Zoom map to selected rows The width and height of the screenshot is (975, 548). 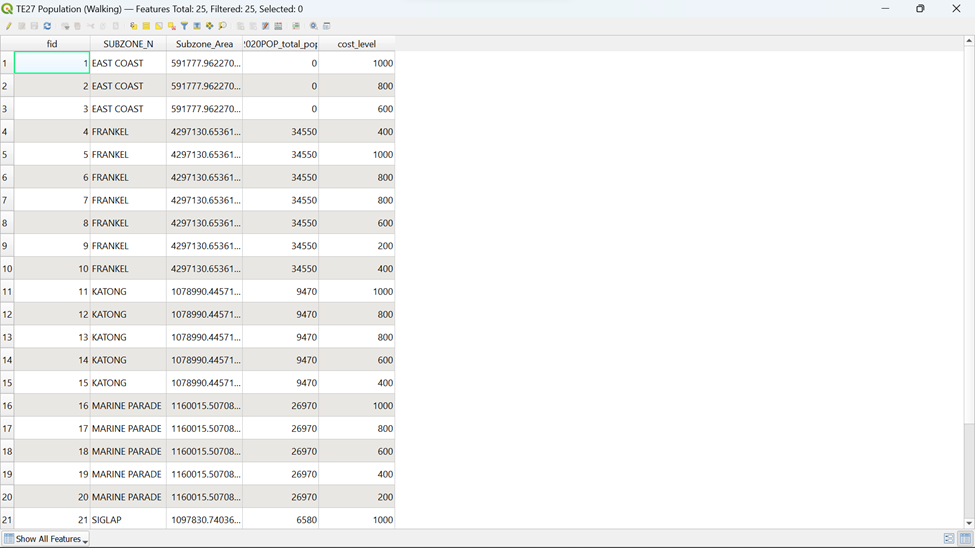pos(222,26)
